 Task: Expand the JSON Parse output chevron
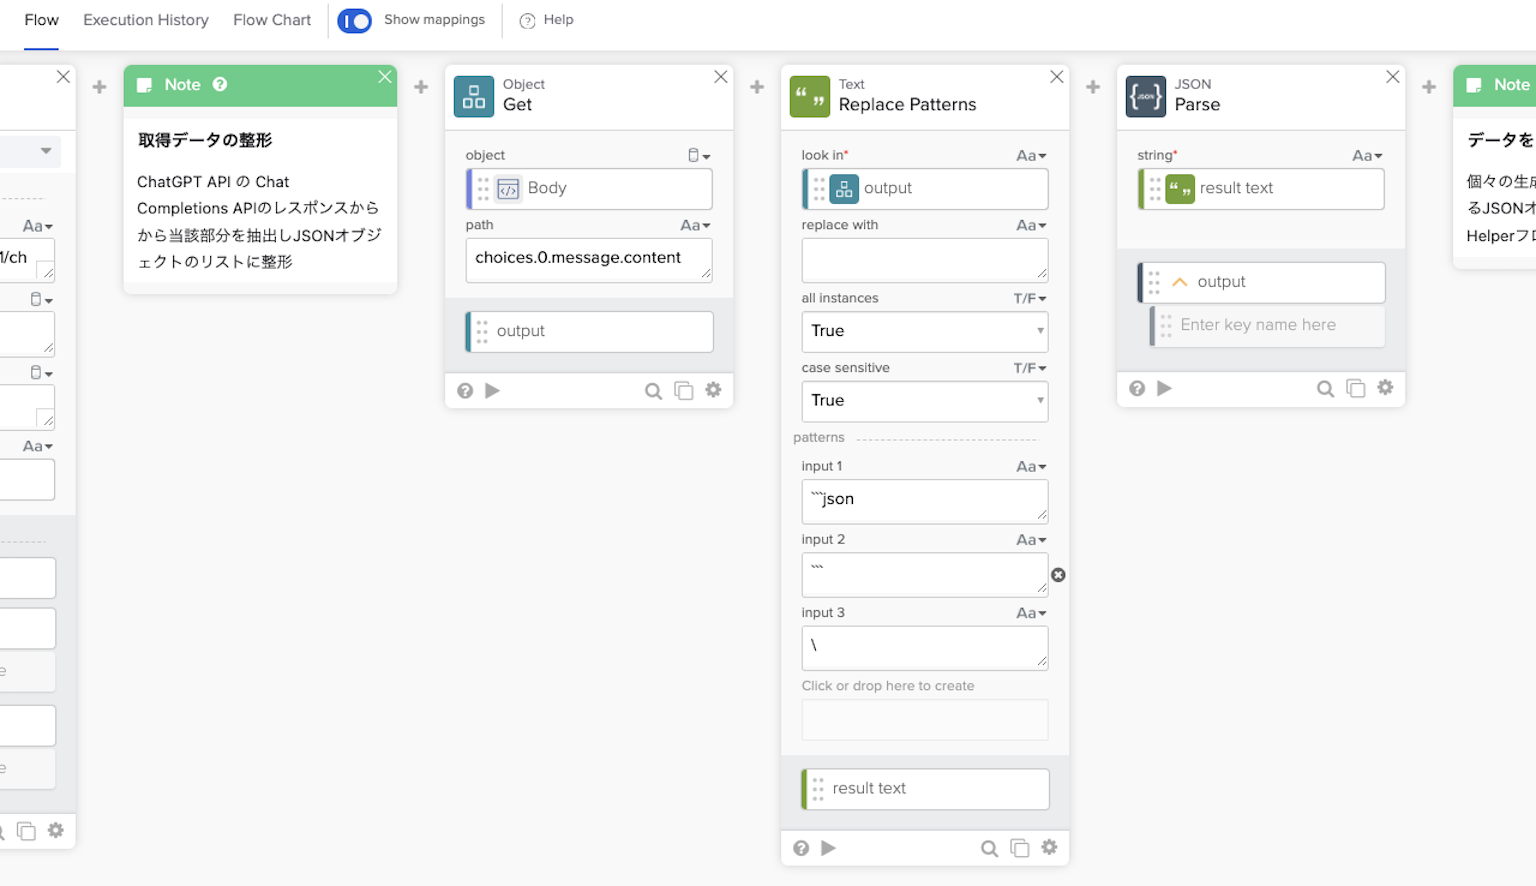coord(1180,282)
